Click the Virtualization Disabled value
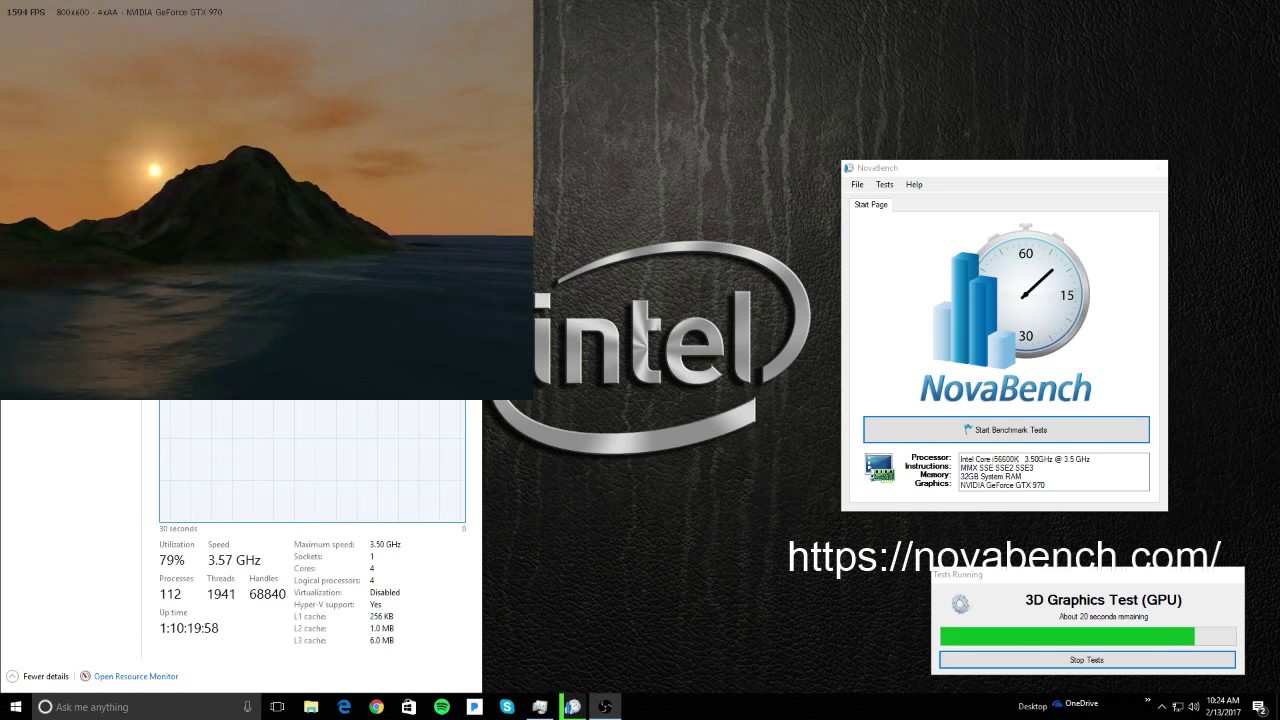Viewport: 1280px width, 720px height. (x=385, y=592)
